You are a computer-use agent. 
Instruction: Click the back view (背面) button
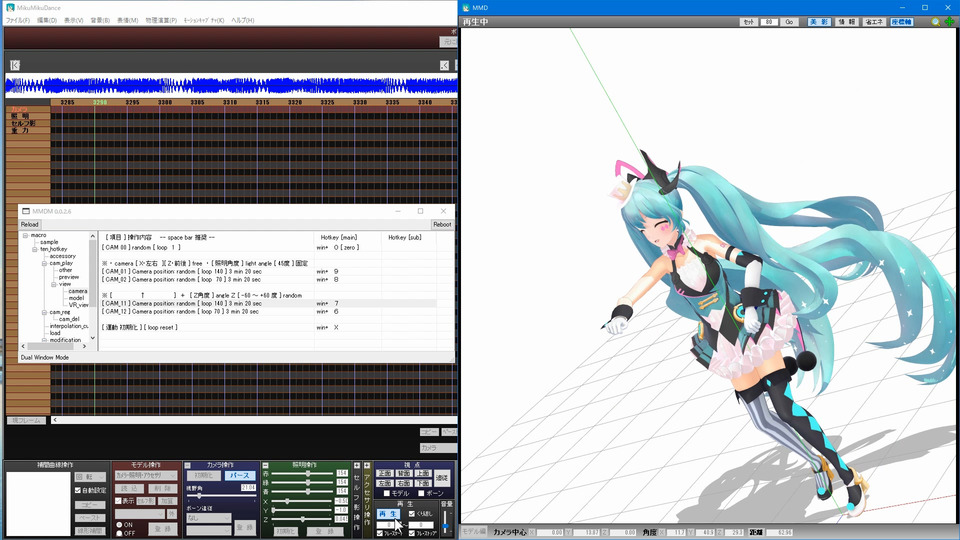pos(404,473)
